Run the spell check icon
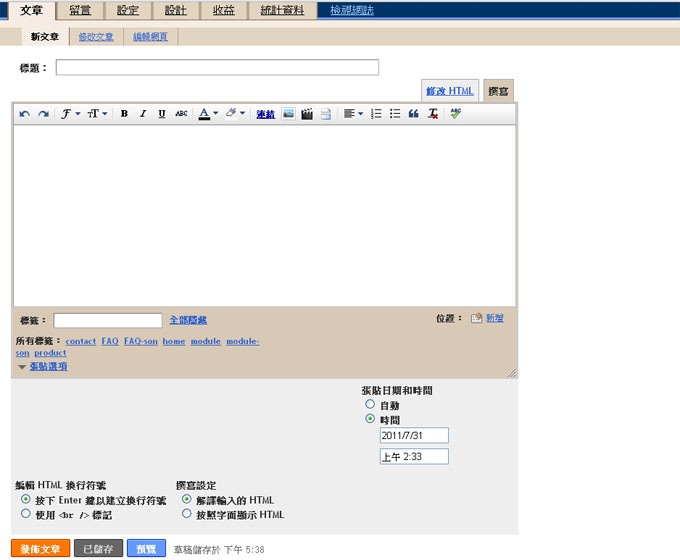680x560 pixels. click(455, 114)
